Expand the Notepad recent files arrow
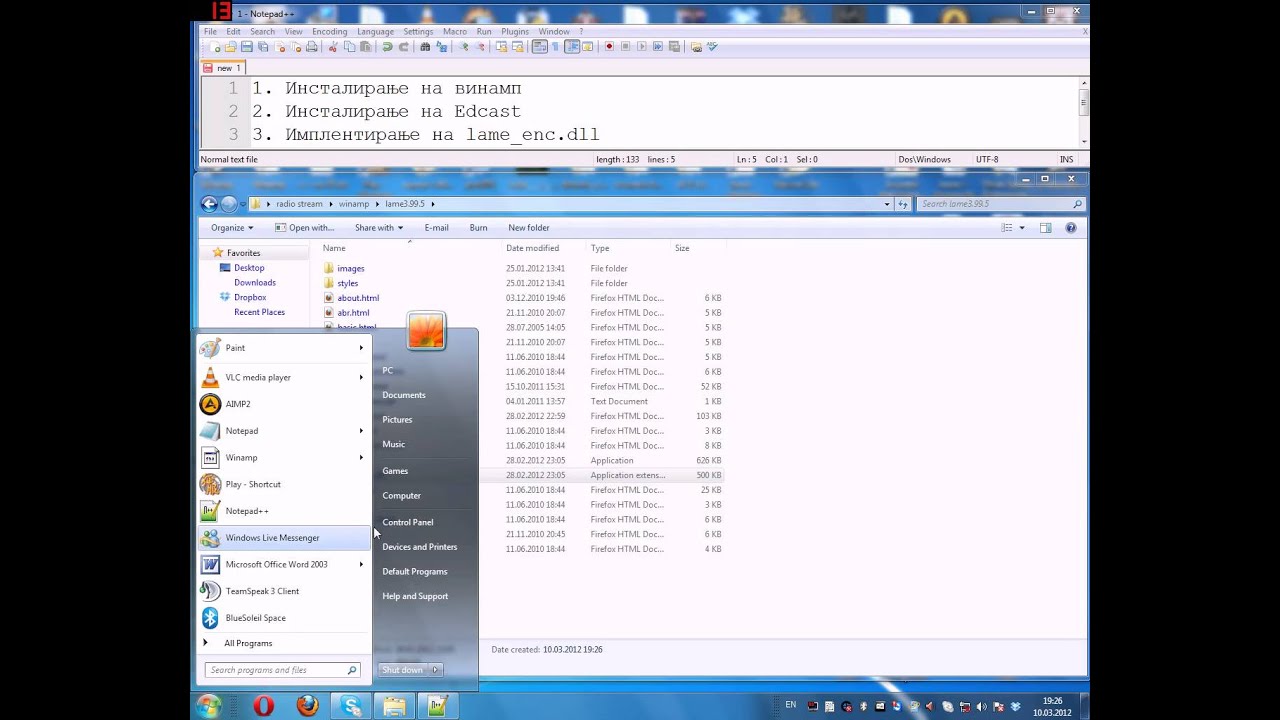This screenshot has height=720, width=1280. pyautogui.click(x=361, y=431)
